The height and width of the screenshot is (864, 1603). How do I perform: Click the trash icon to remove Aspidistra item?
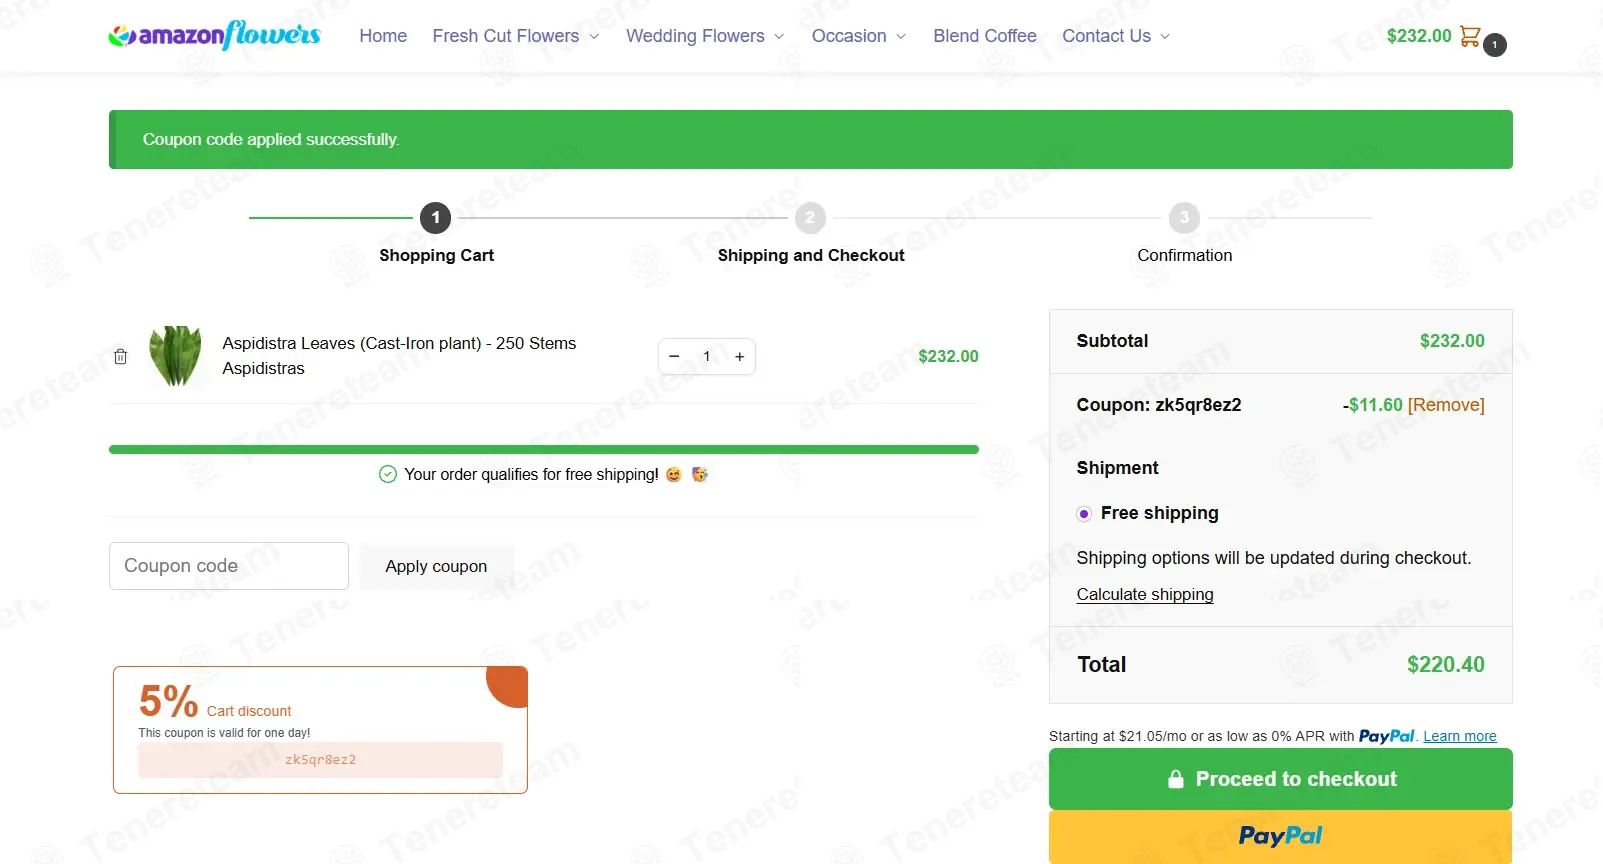point(120,357)
